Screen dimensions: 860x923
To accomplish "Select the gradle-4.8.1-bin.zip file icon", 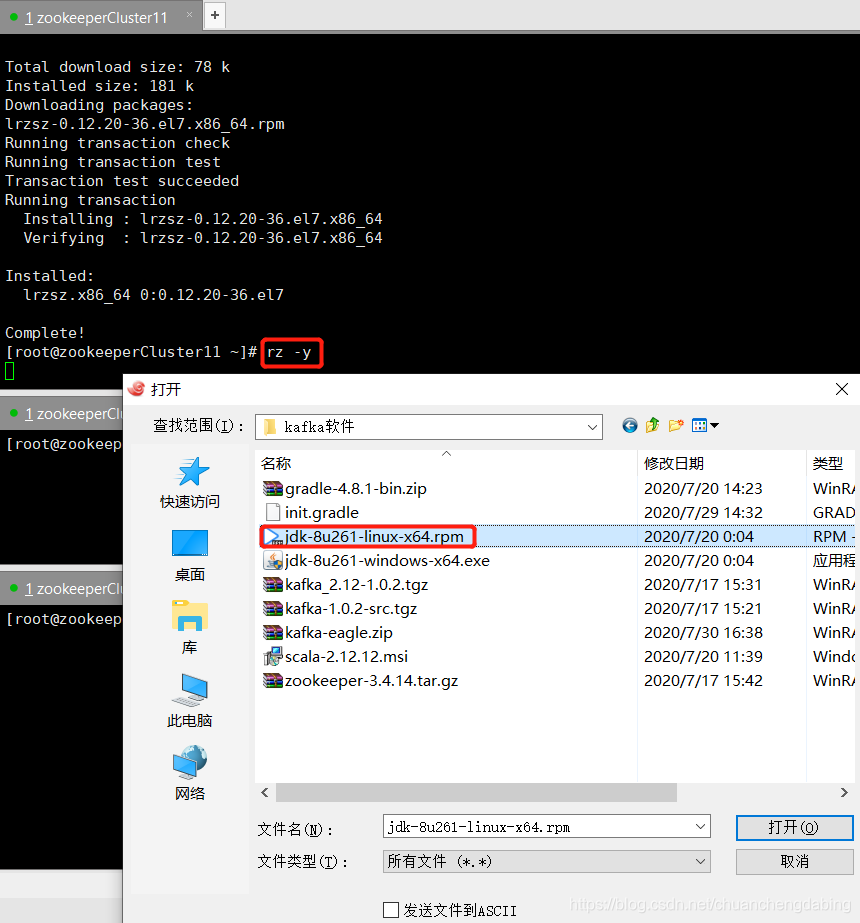I will (x=273, y=489).
